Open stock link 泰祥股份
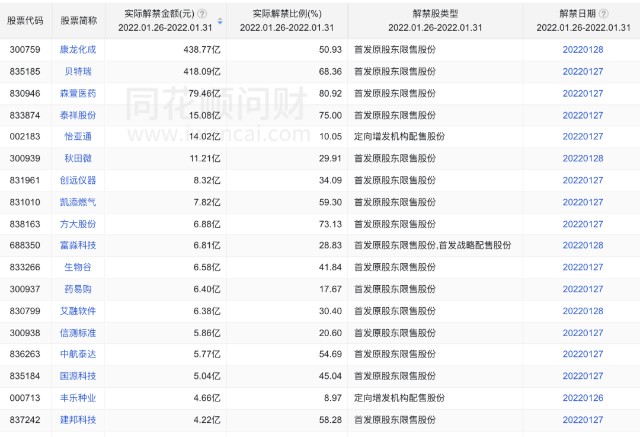 tap(78, 115)
